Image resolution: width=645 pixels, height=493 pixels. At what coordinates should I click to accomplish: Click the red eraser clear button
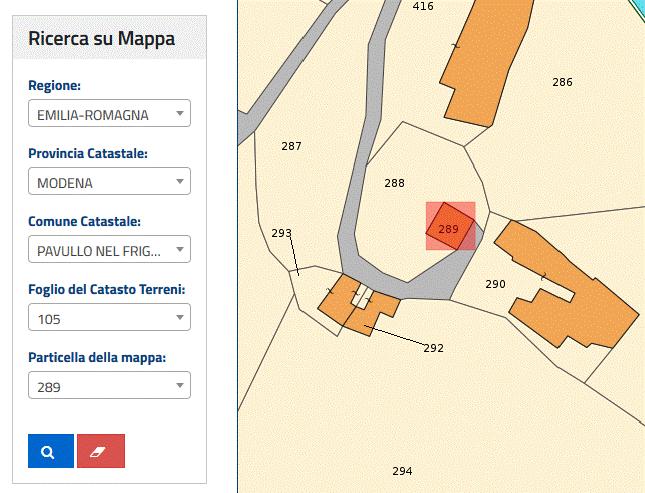(x=101, y=451)
